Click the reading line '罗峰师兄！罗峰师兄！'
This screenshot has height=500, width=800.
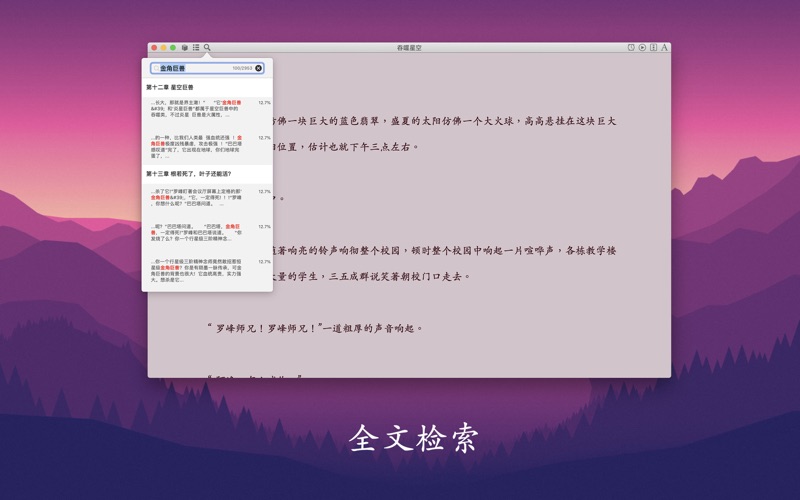click(315, 328)
